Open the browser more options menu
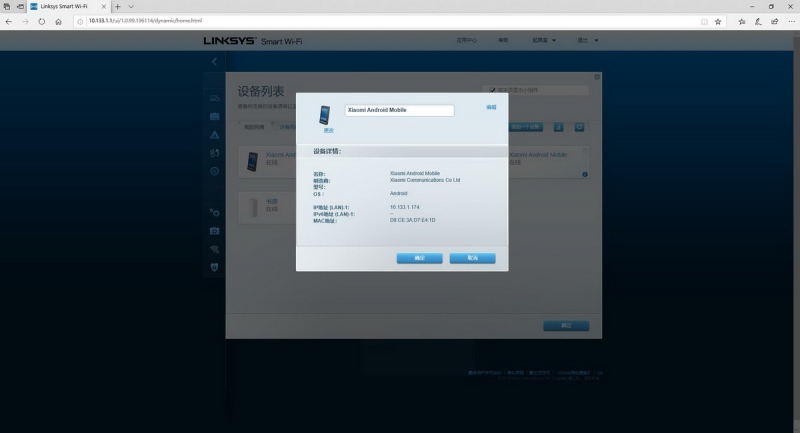The height and width of the screenshot is (433, 800). (x=791, y=21)
